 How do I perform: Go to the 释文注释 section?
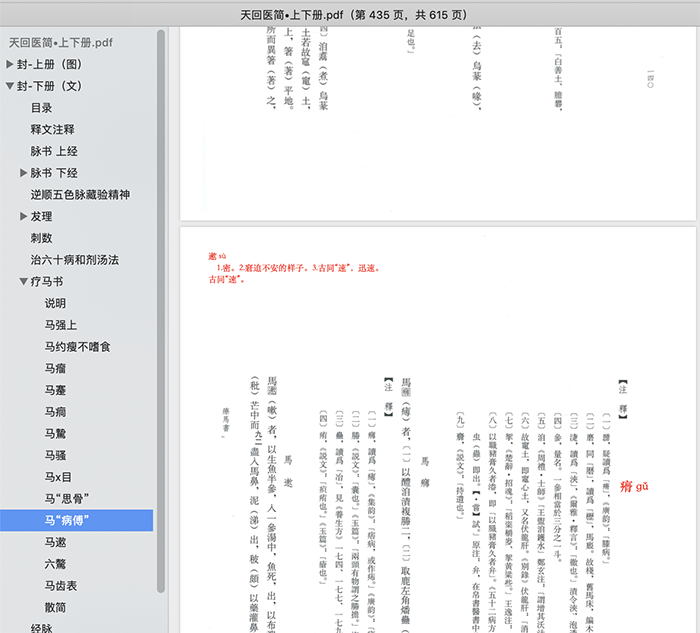point(53,129)
